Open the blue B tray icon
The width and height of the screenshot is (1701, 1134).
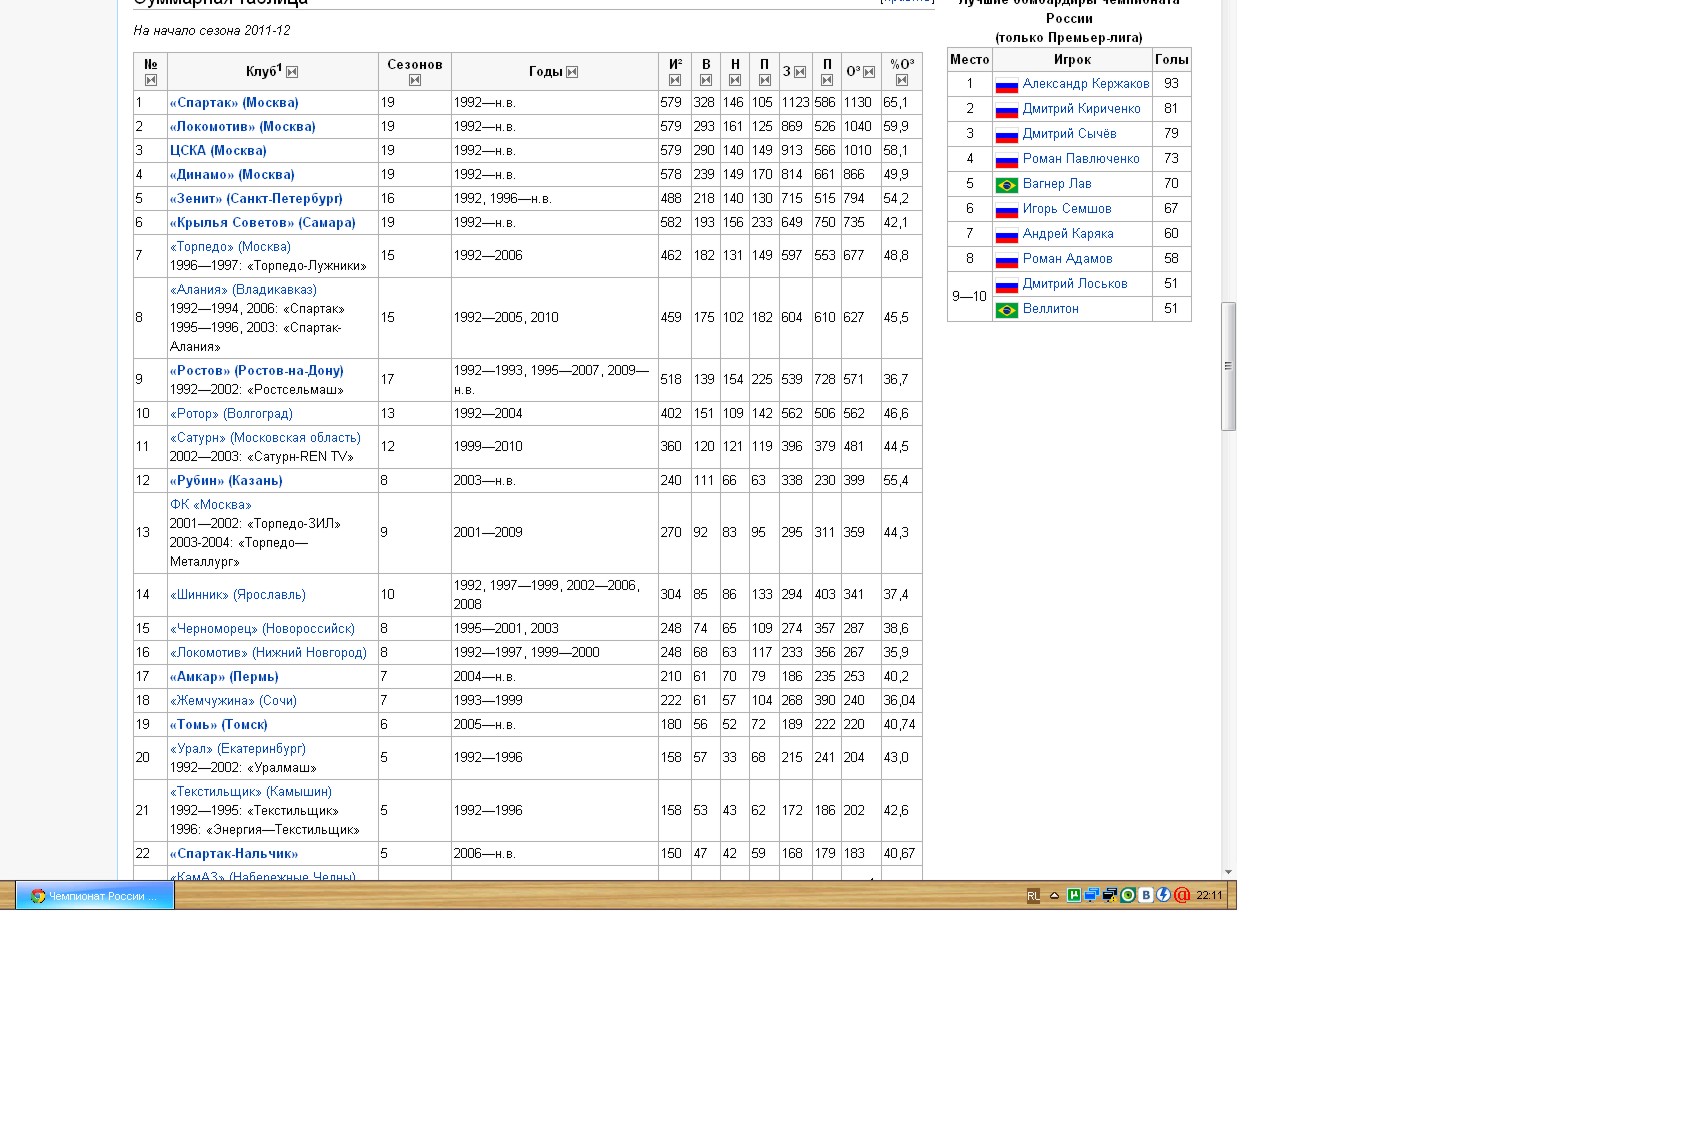(x=1146, y=895)
